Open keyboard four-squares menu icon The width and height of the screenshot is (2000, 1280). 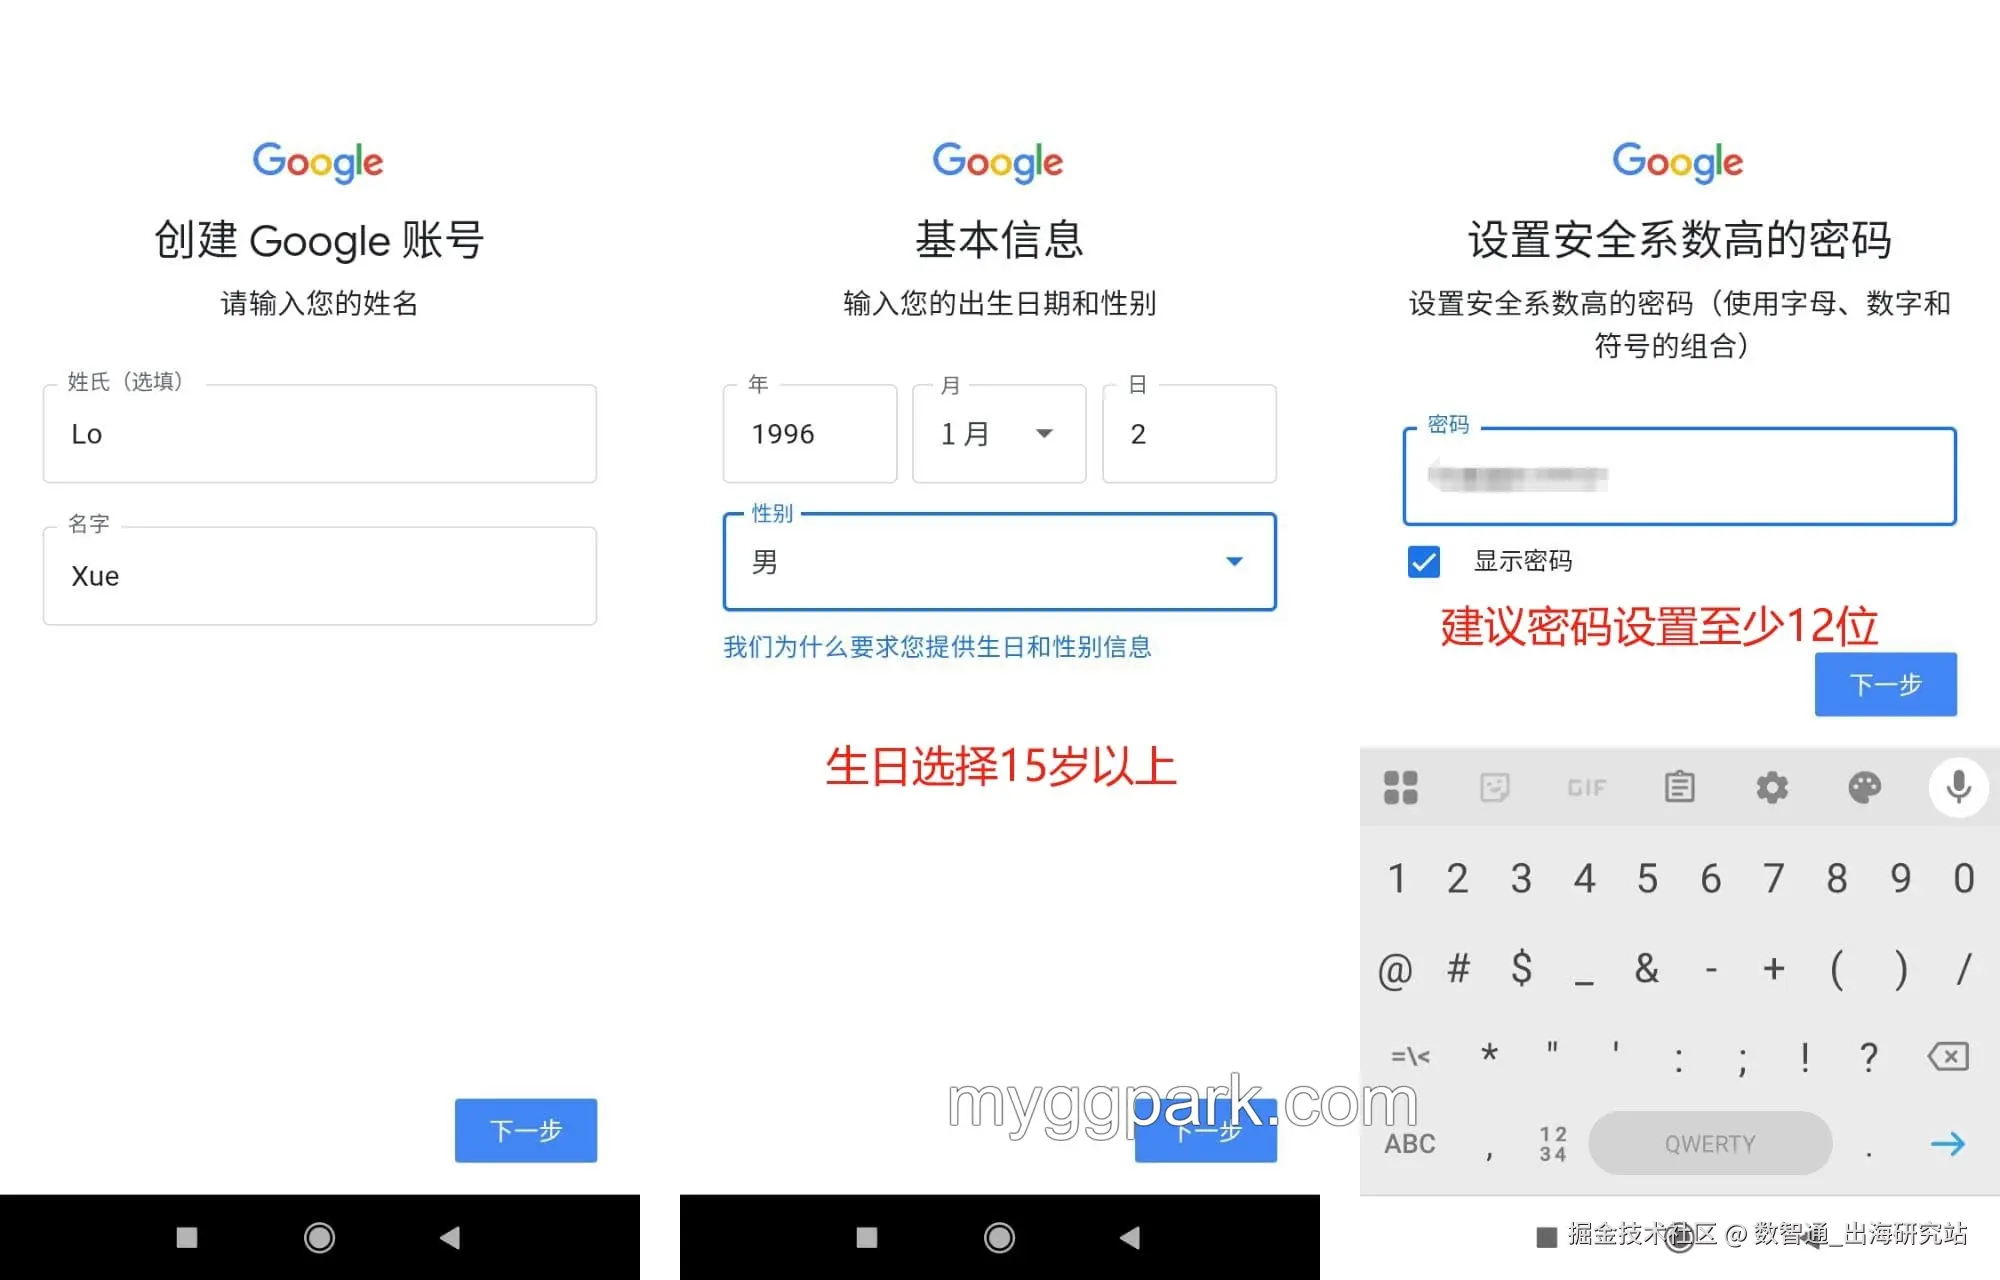tap(1400, 787)
